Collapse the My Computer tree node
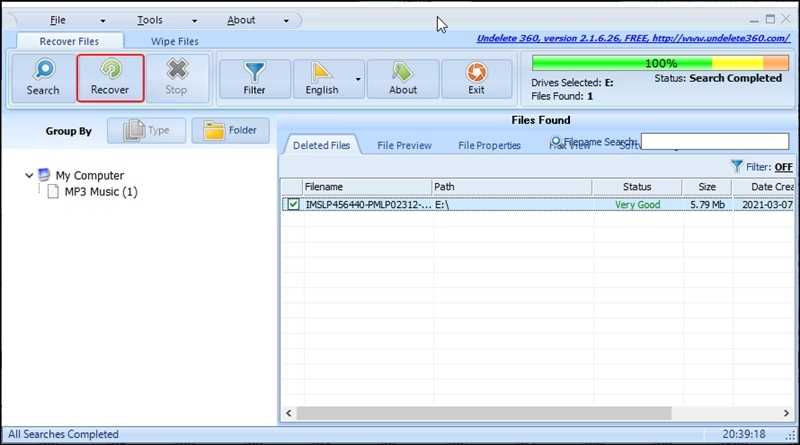The height and width of the screenshot is (445, 800). click(29, 175)
